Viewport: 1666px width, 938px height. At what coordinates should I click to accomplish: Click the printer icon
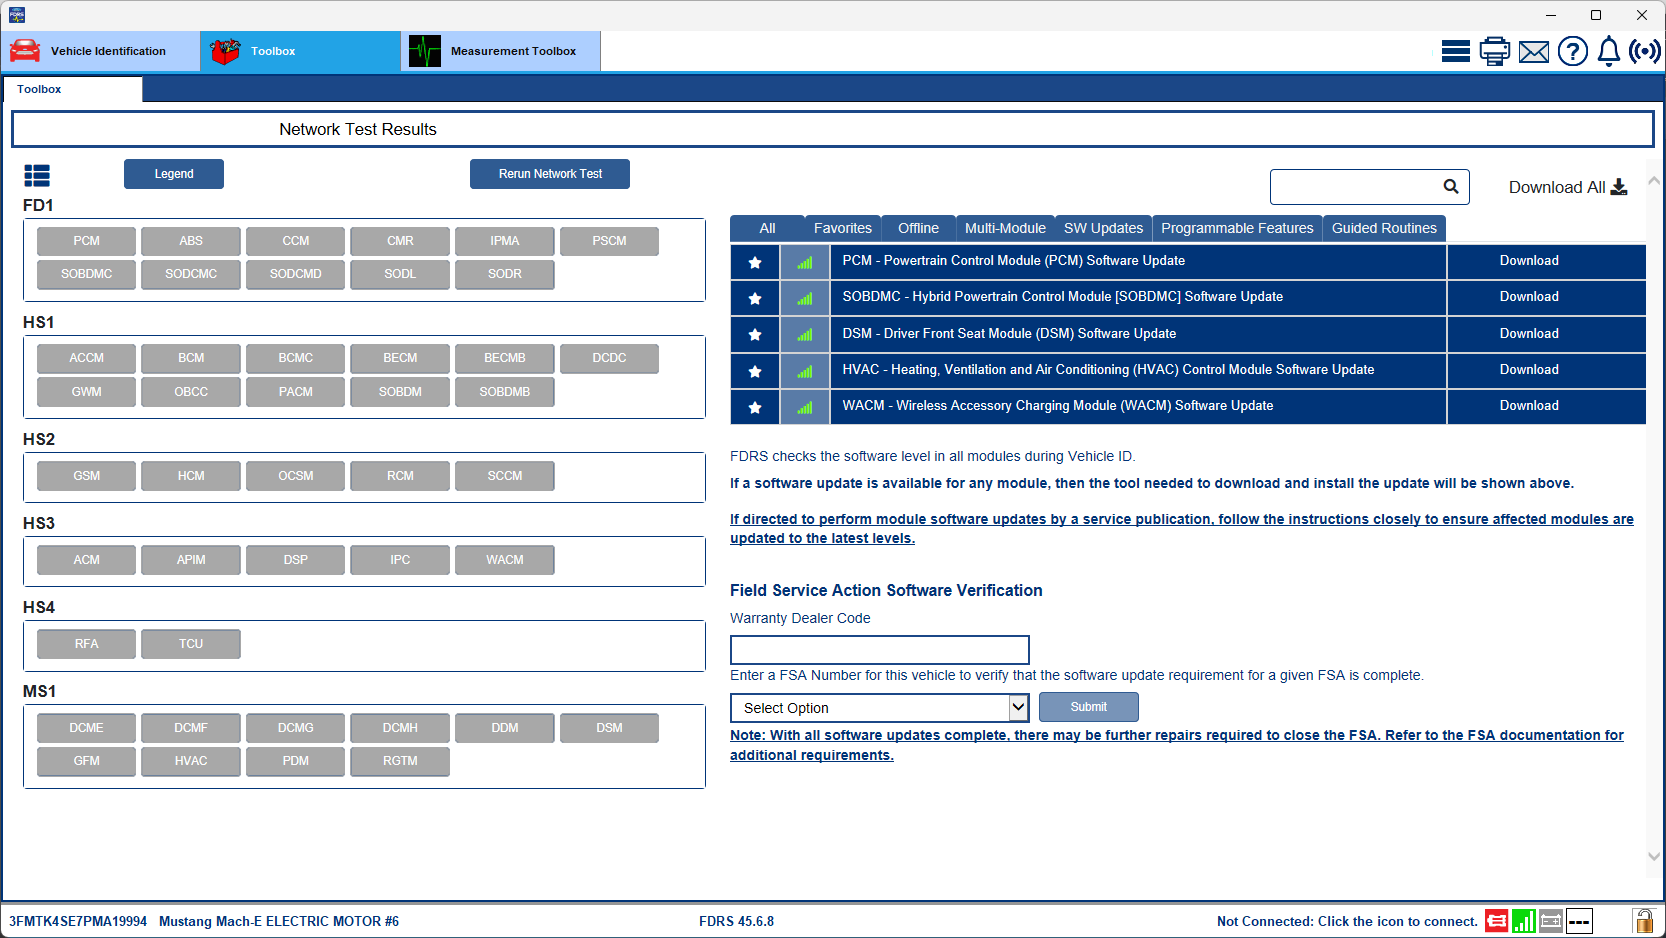tap(1494, 51)
